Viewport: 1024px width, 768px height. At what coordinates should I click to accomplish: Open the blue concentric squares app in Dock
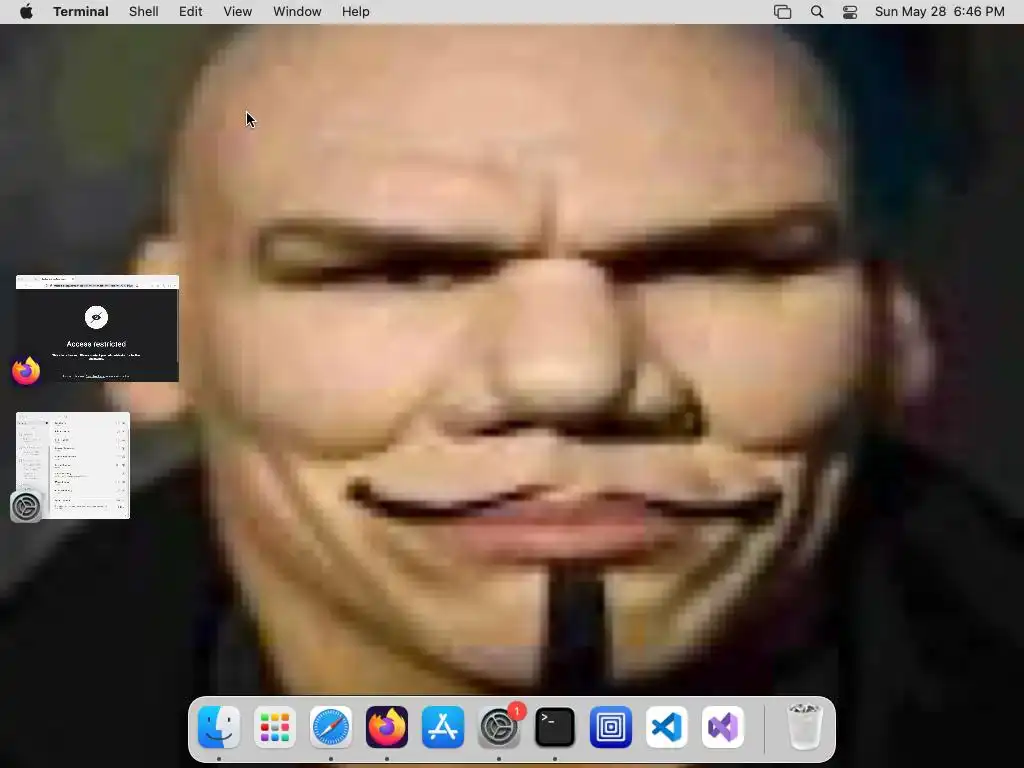click(x=611, y=727)
